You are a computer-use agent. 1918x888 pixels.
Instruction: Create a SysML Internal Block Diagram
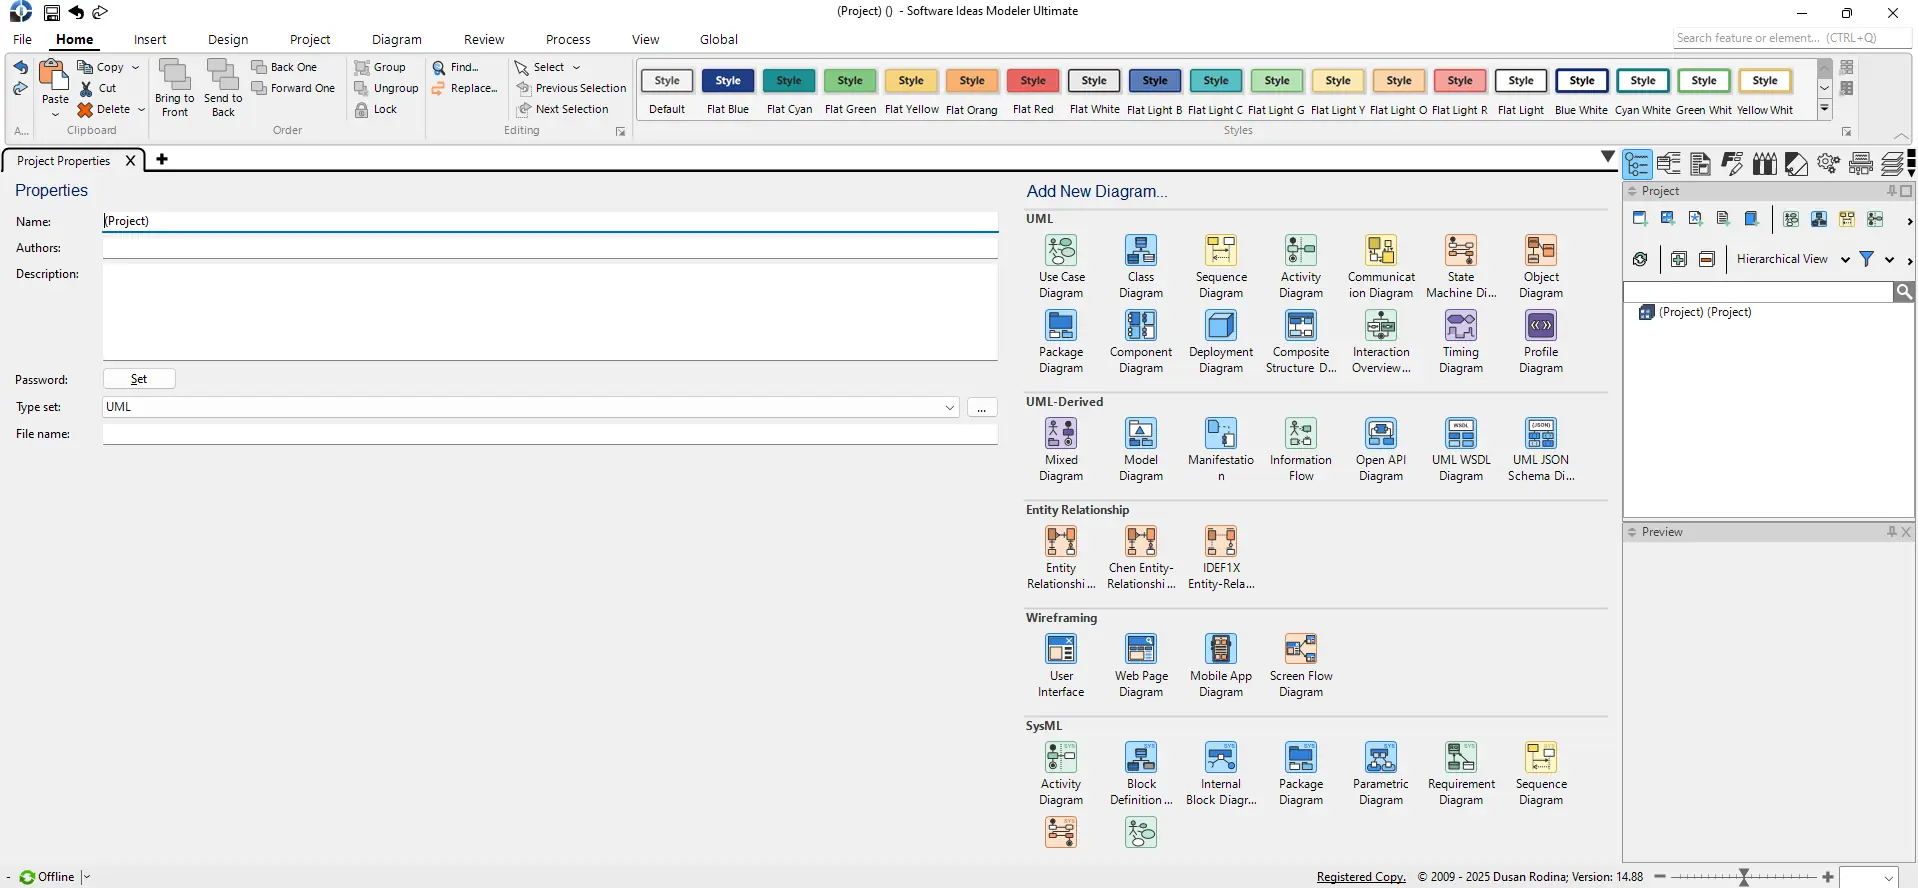pyautogui.click(x=1221, y=773)
